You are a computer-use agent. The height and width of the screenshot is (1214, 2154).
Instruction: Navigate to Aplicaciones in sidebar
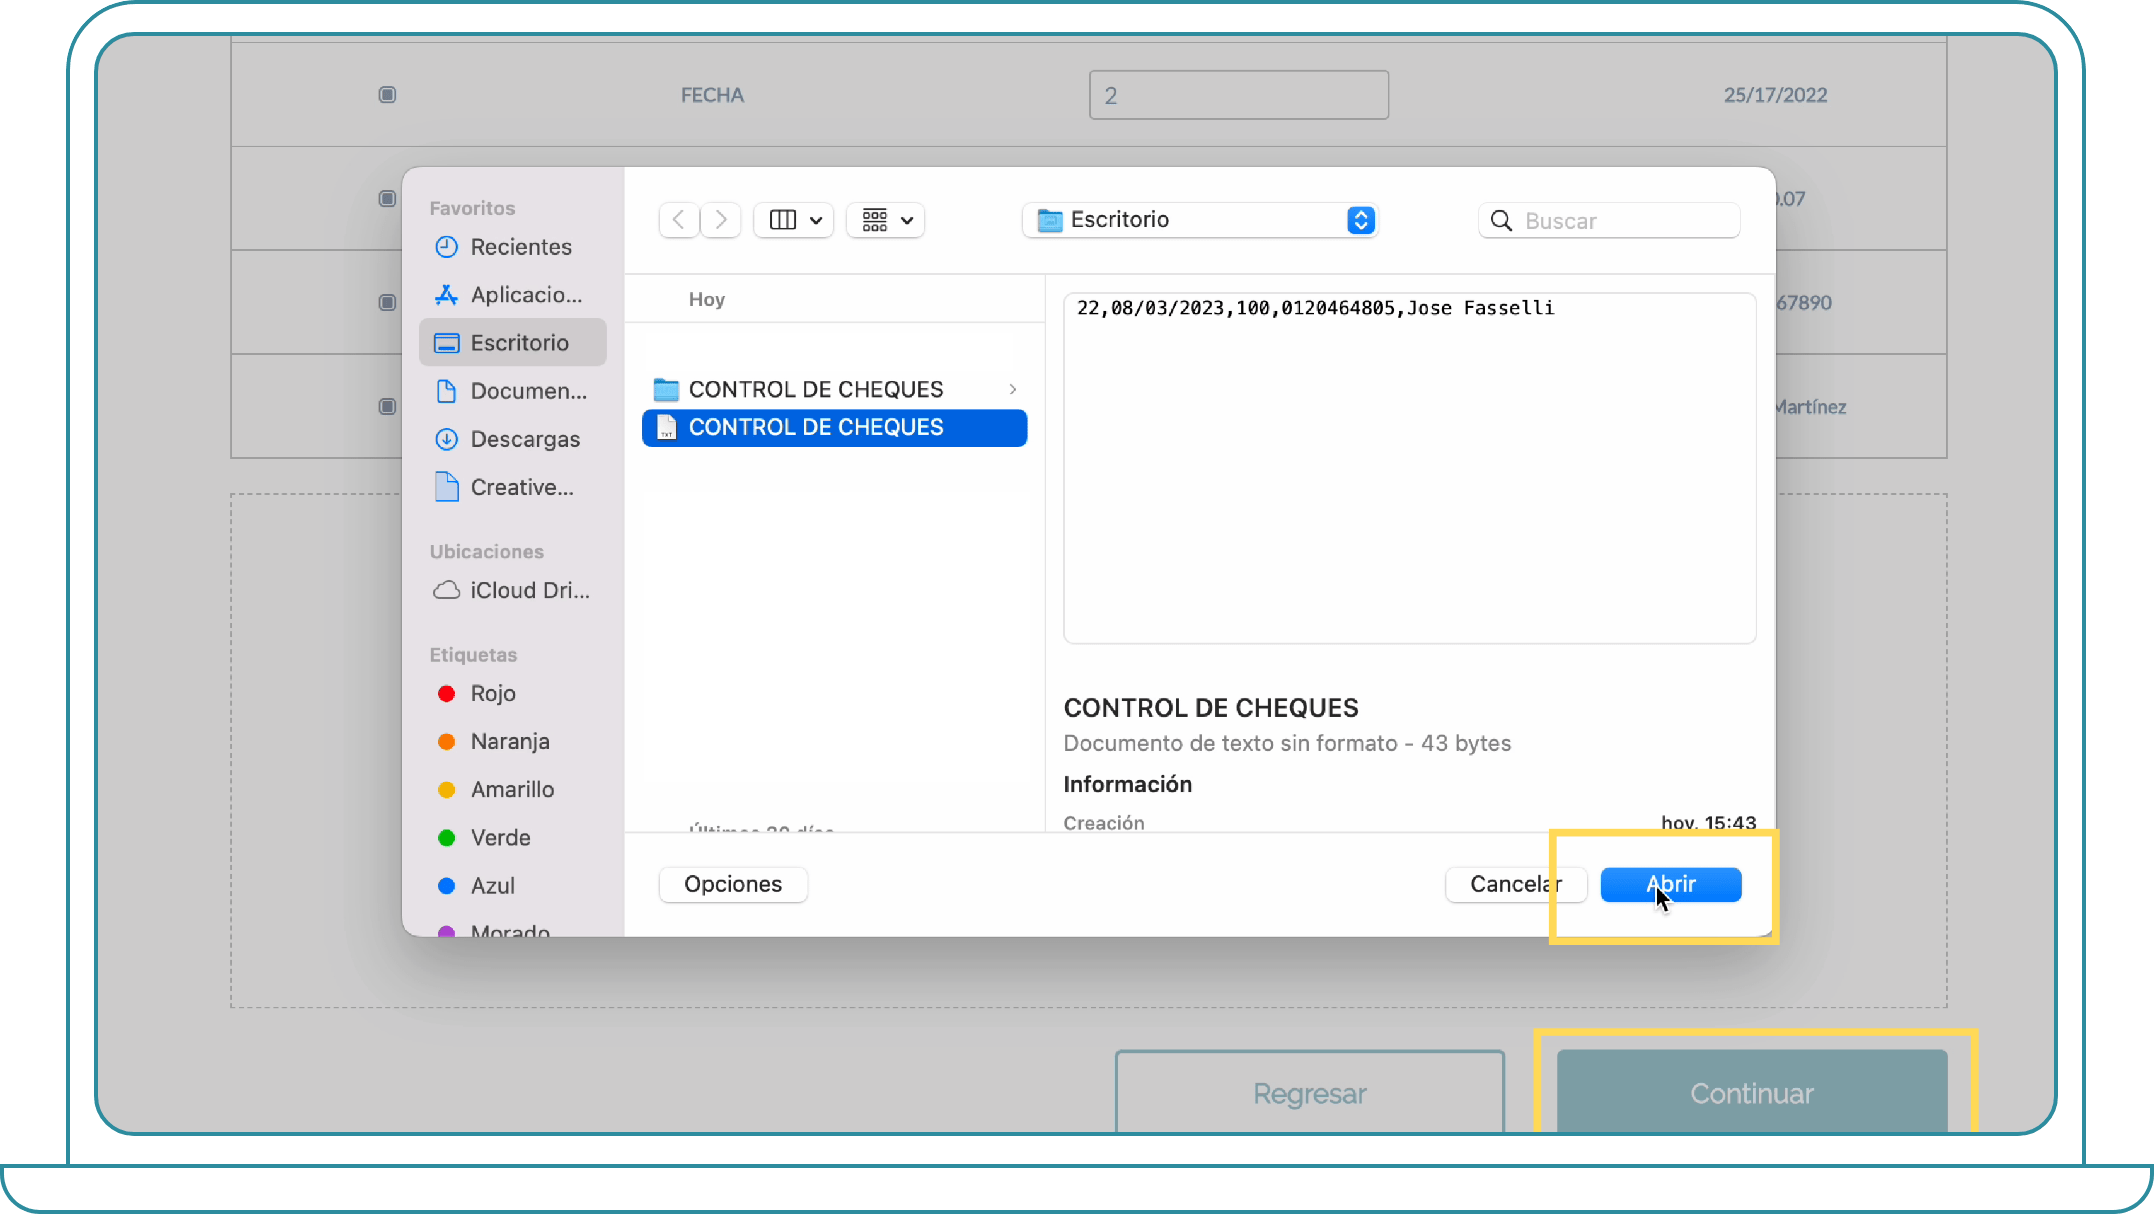525,294
